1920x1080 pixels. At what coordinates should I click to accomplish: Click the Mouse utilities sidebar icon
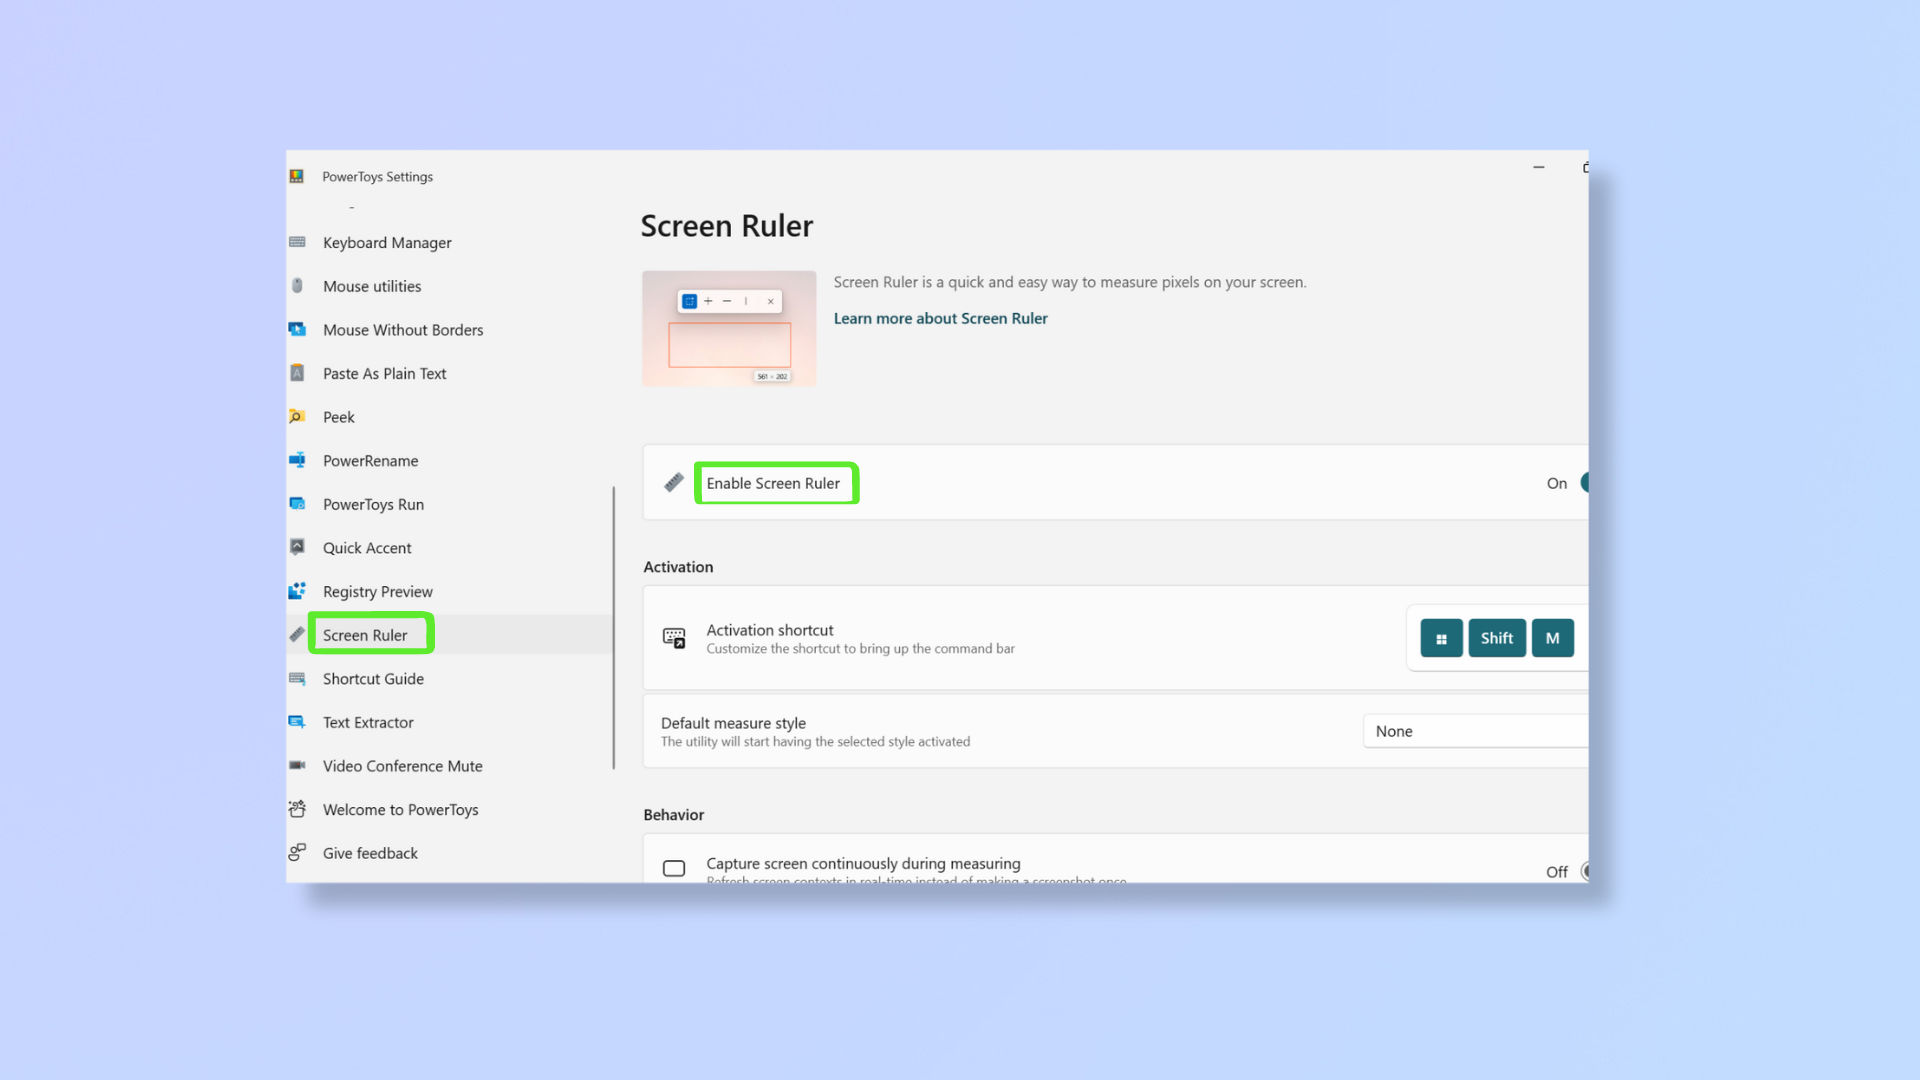pos(297,286)
